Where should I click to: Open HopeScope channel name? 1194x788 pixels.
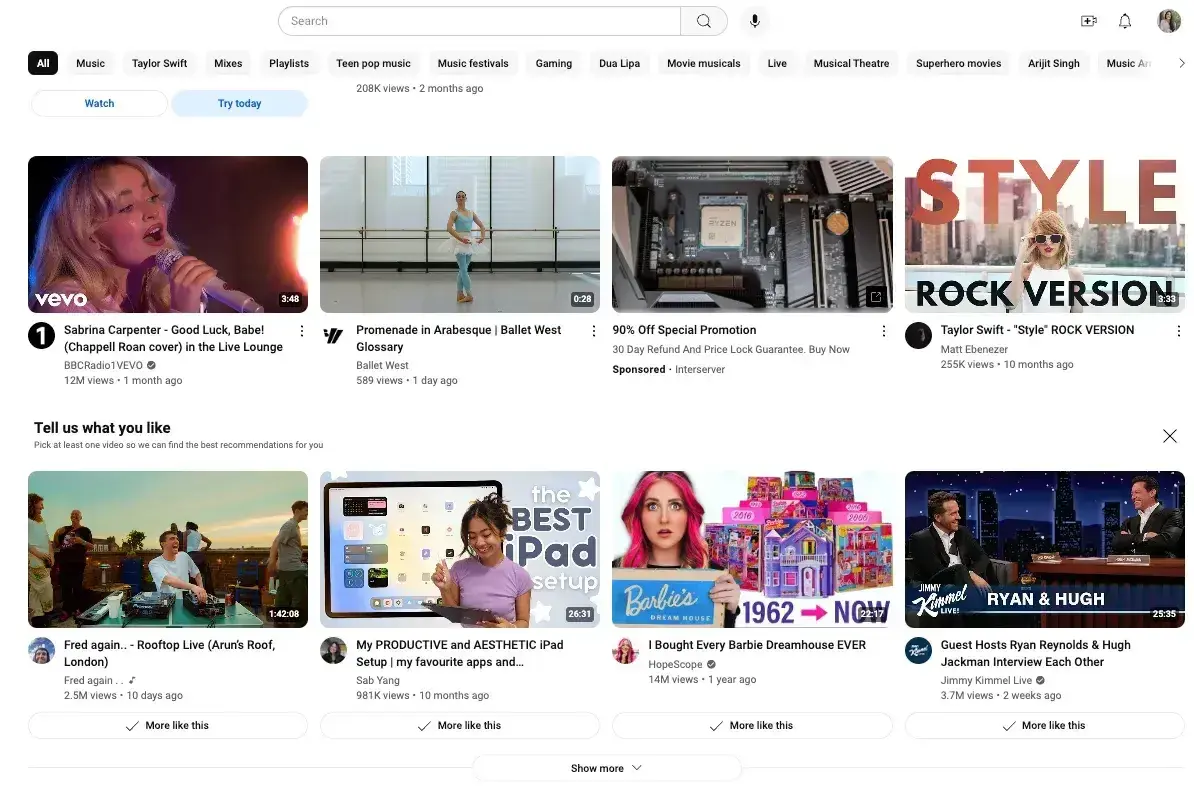[675, 665]
